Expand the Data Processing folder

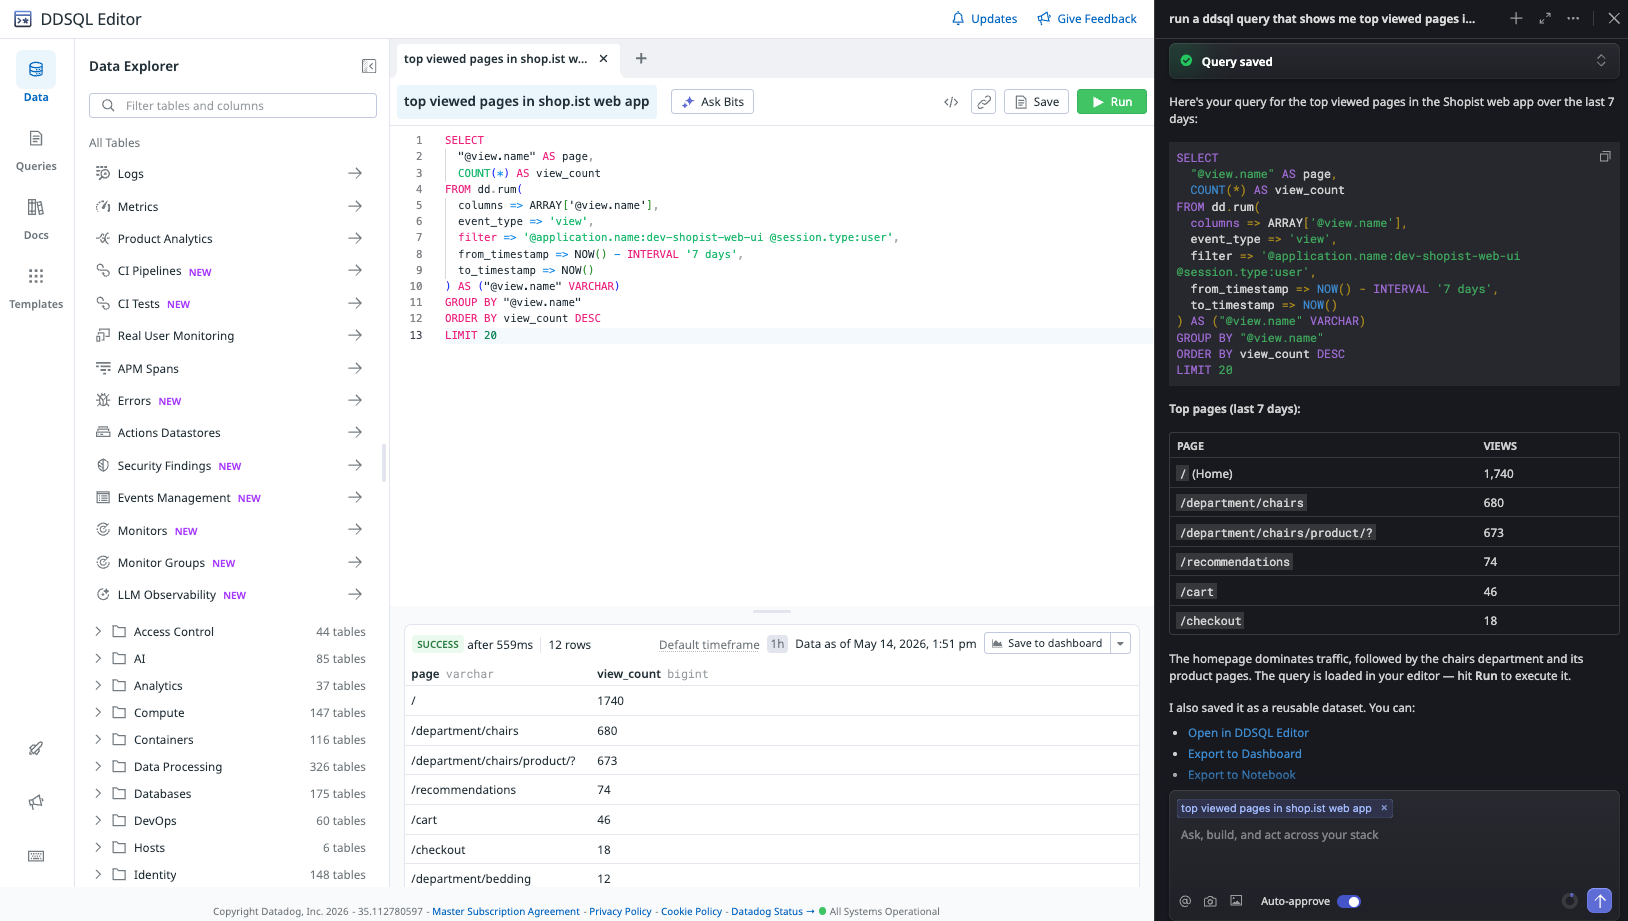pos(98,766)
